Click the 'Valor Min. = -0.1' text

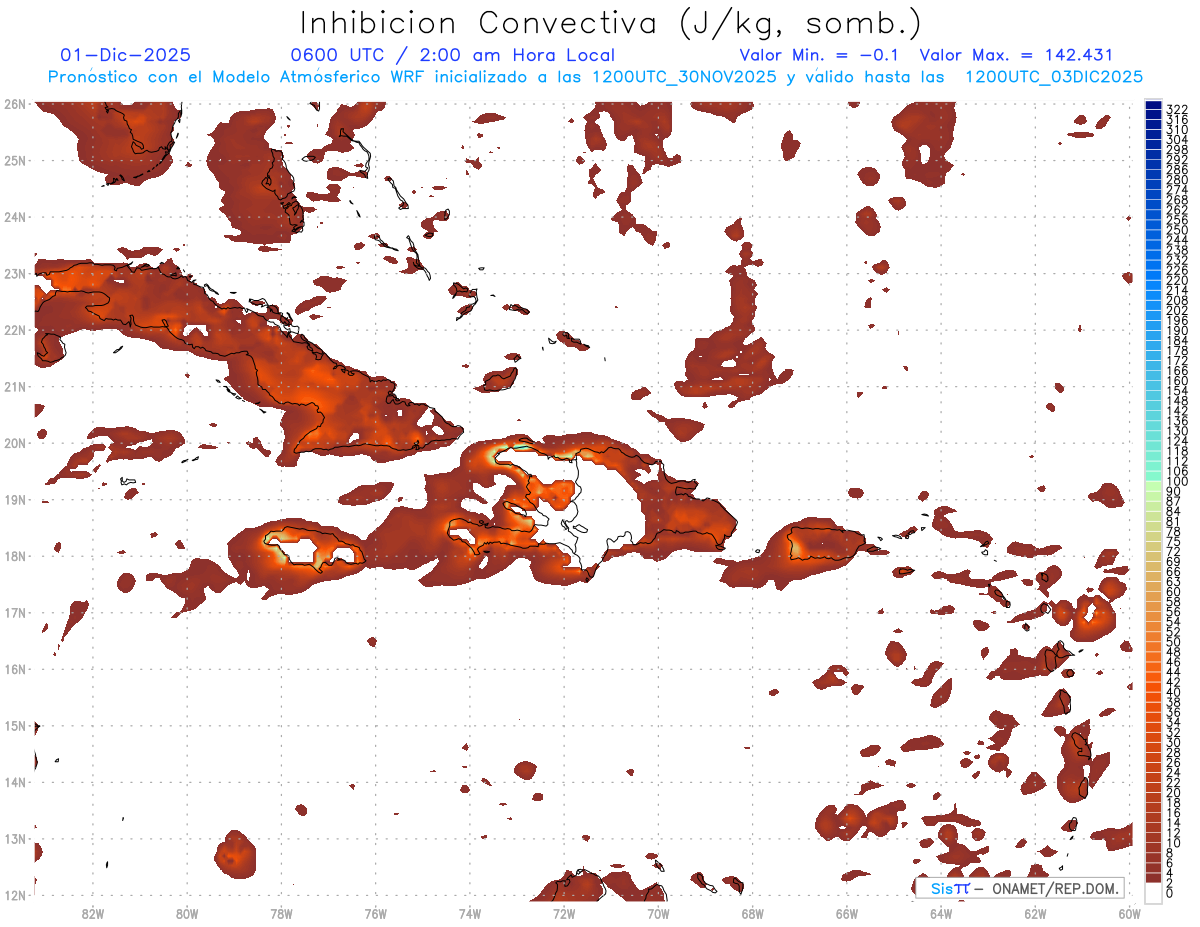click(820, 55)
